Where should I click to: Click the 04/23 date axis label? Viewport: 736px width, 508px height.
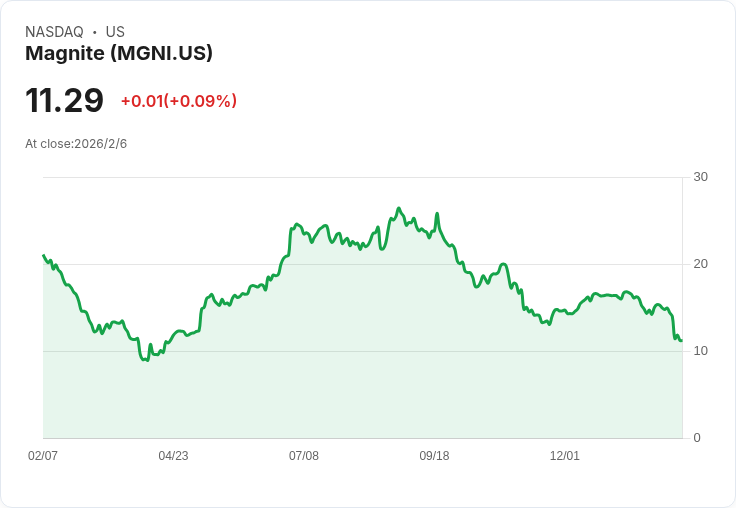tap(173, 456)
